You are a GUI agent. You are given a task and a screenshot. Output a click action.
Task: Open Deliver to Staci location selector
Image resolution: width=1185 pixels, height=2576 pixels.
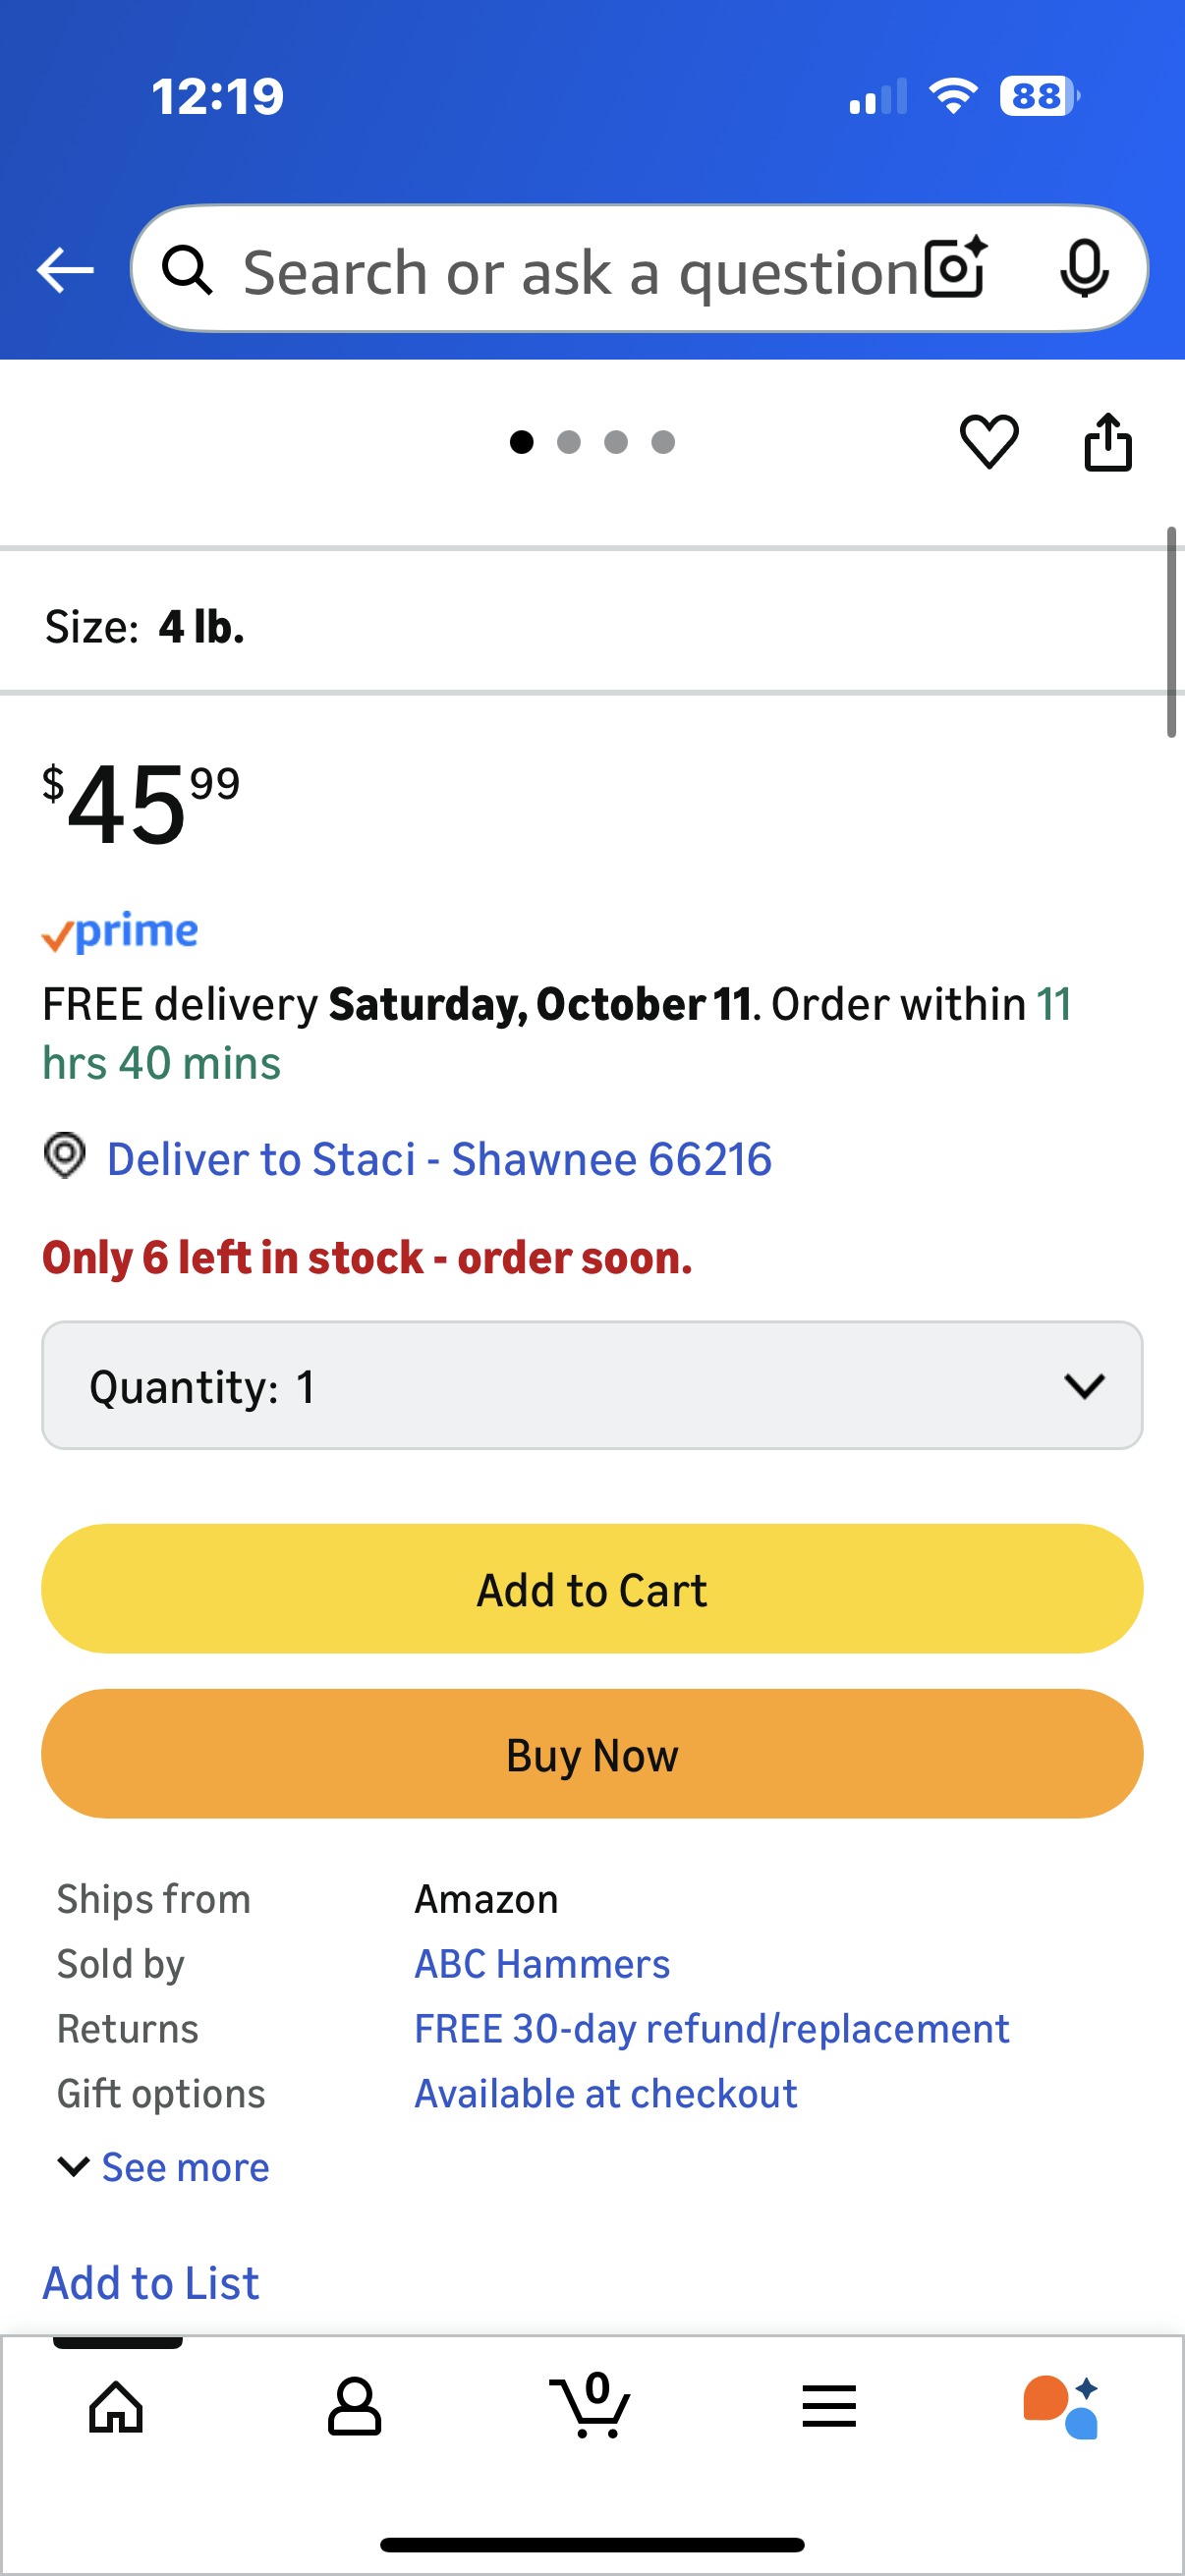point(438,1159)
